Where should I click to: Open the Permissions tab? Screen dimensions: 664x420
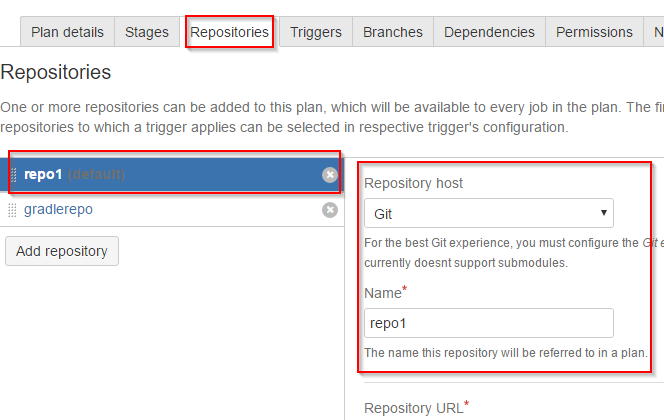594,32
